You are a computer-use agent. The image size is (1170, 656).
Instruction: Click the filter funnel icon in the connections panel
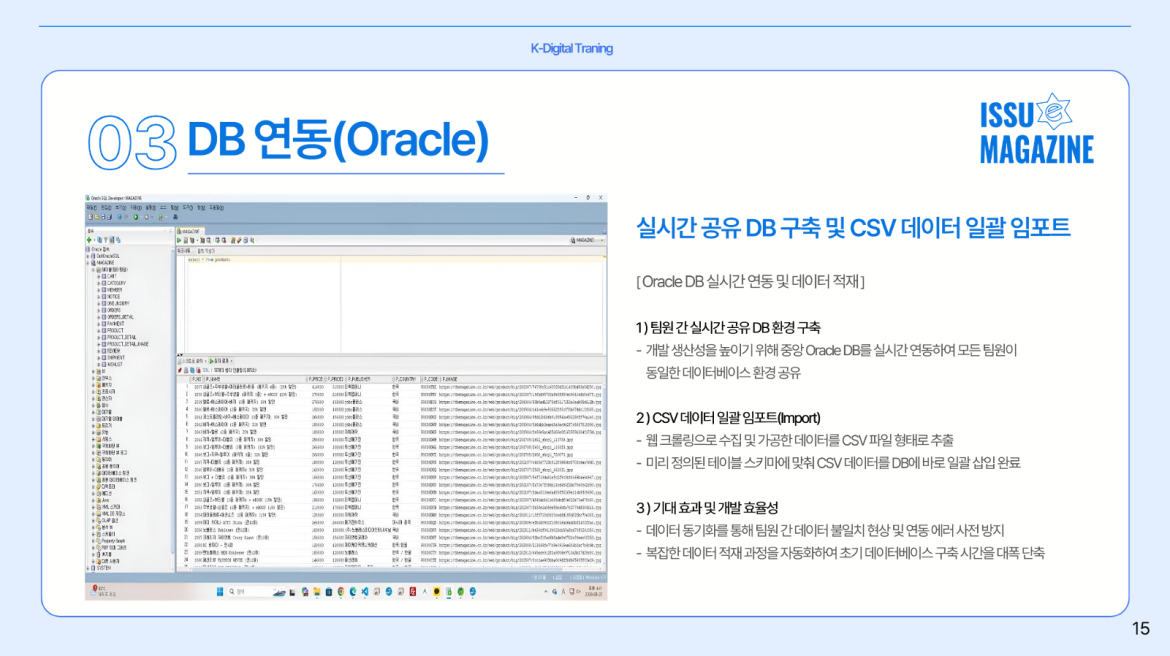105,240
